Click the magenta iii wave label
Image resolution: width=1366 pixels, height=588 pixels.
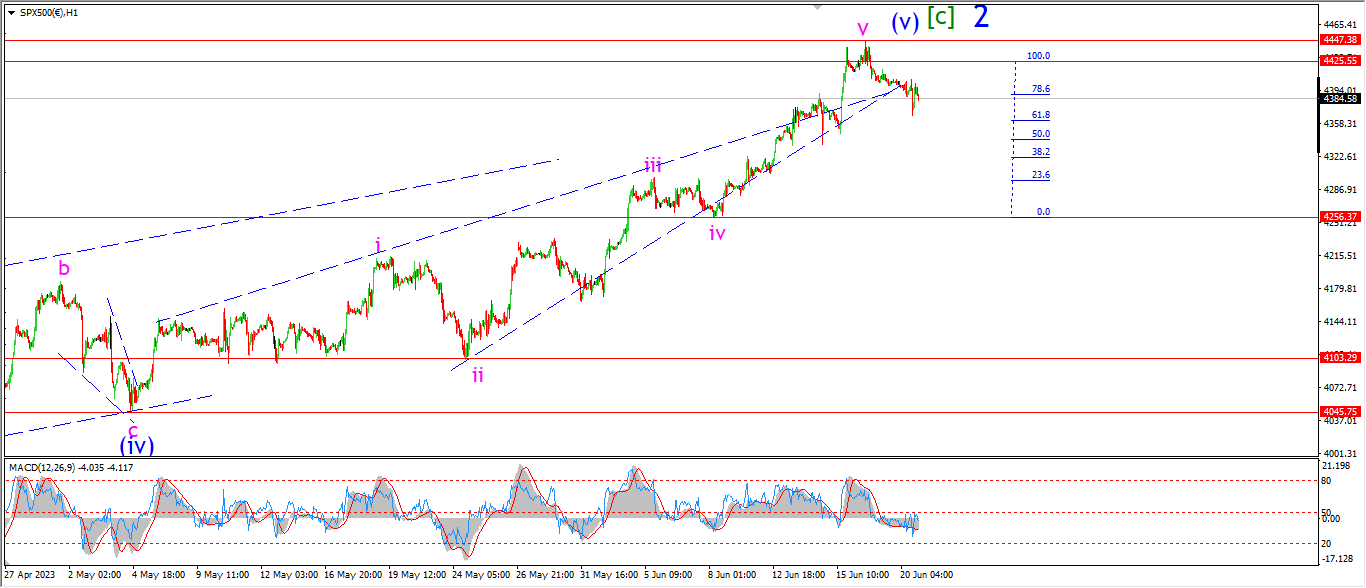pos(653,165)
